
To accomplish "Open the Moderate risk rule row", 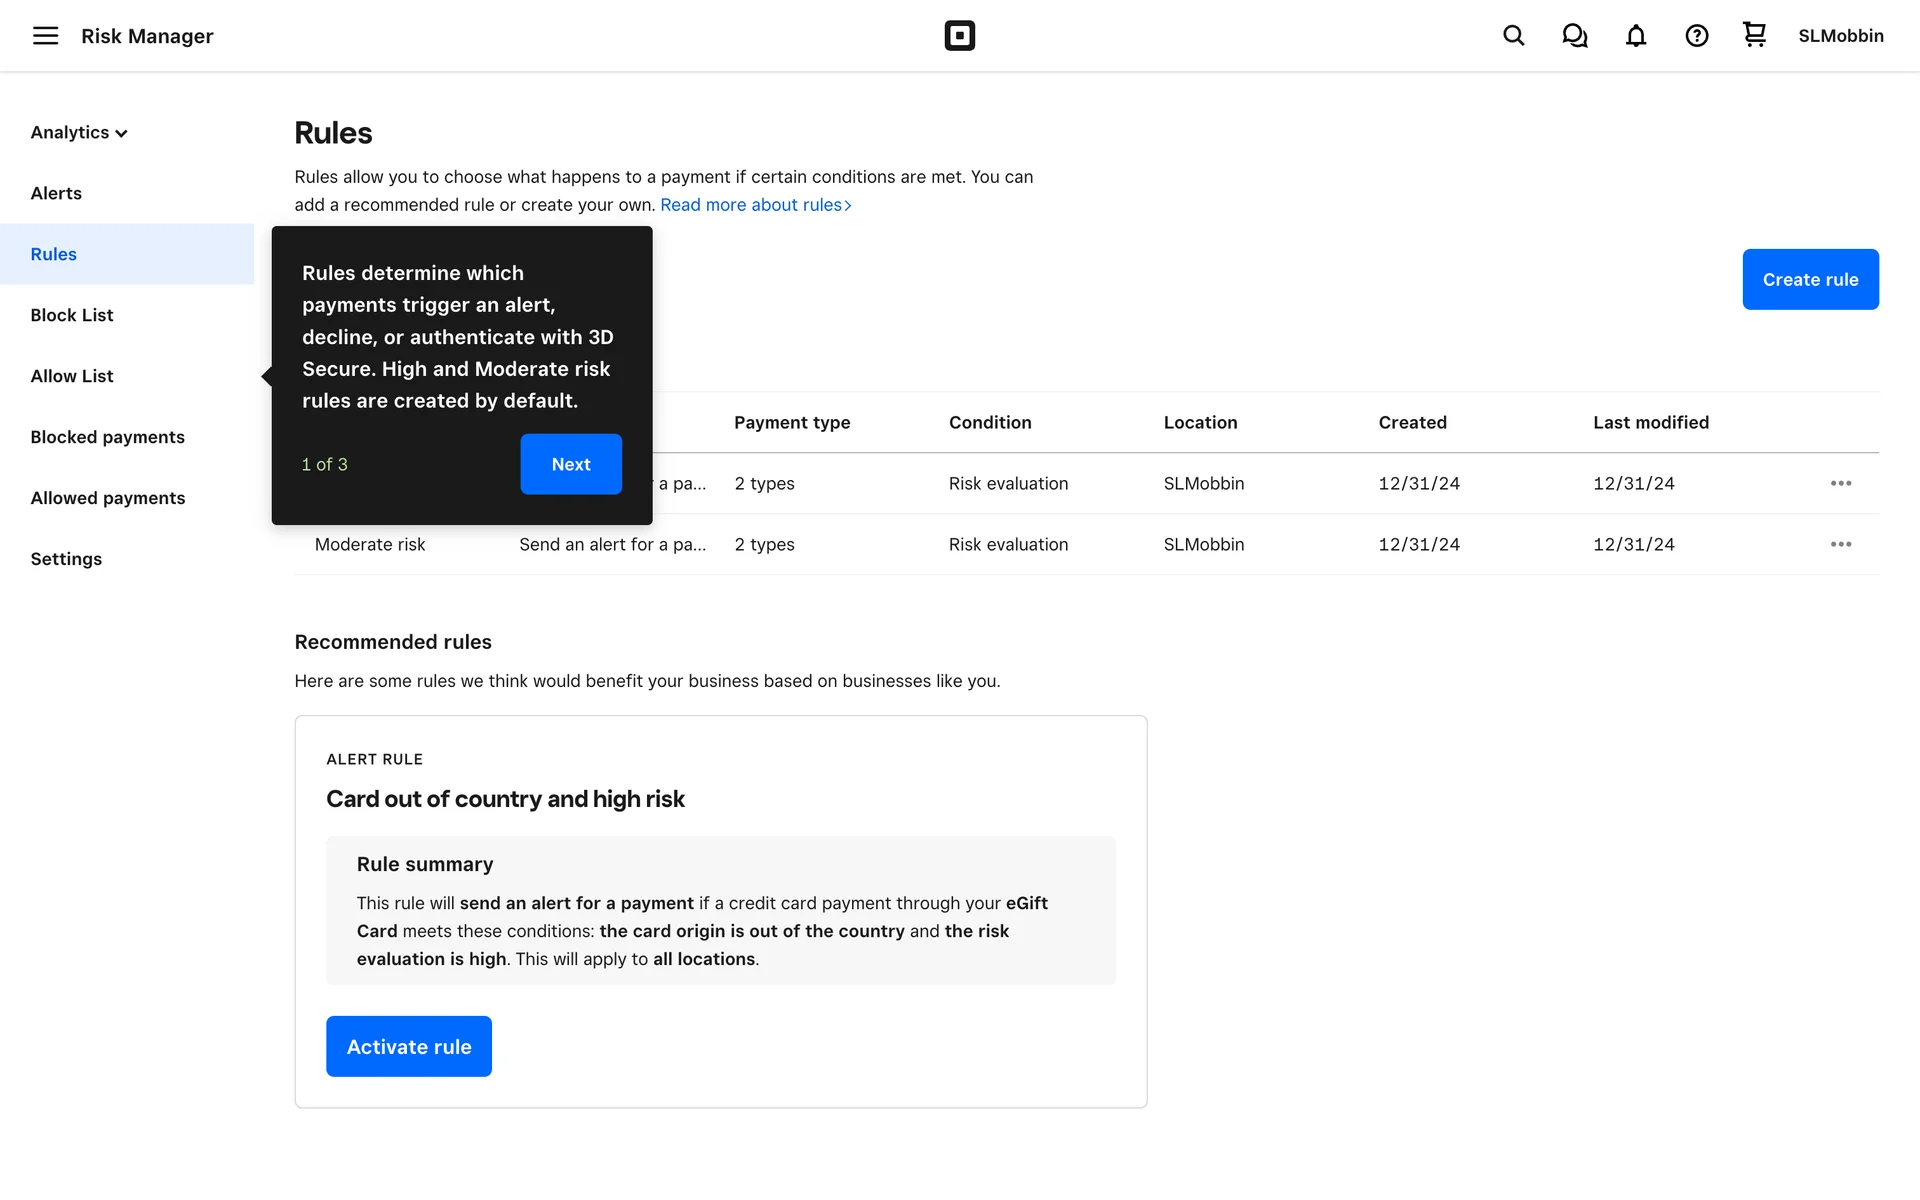I will tap(370, 545).
